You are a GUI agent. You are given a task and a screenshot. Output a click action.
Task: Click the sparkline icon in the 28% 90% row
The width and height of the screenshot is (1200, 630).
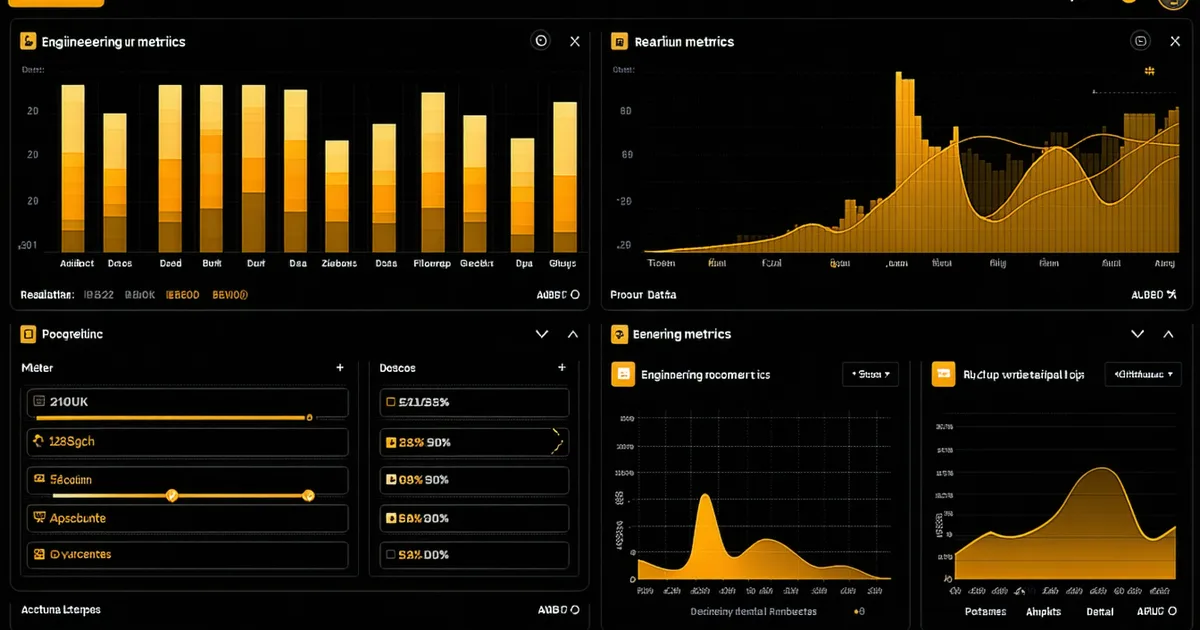pos(557,440)
